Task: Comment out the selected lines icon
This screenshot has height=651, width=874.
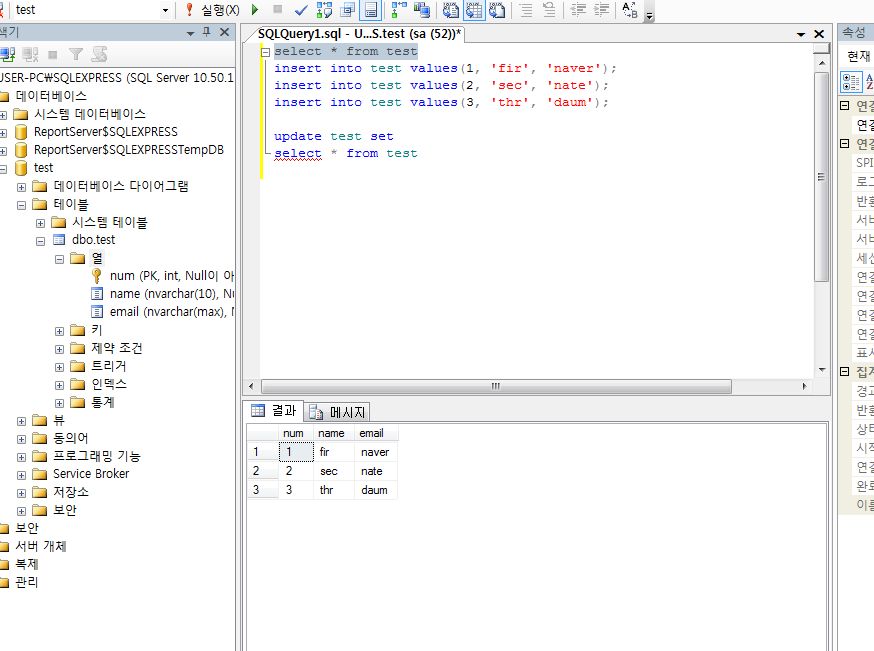Action: click(x=526, y=9)
